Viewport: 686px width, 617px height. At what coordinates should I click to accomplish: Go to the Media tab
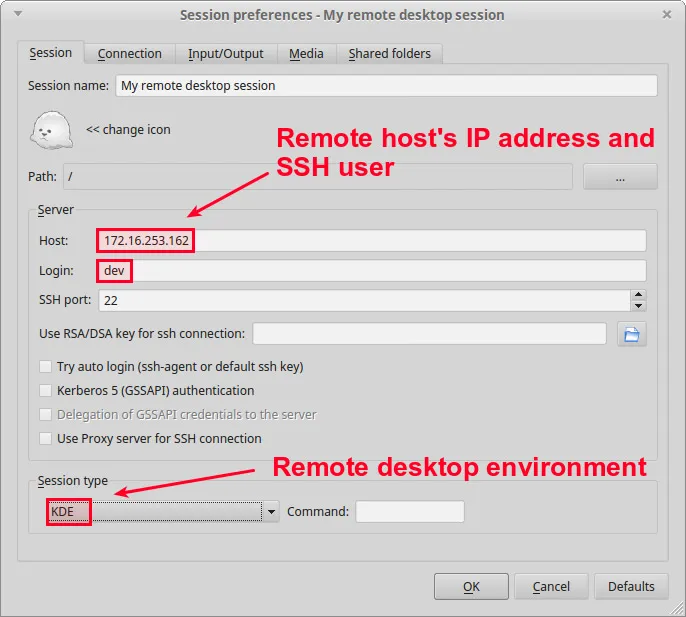pyautogui.click(x=306, y=54)
